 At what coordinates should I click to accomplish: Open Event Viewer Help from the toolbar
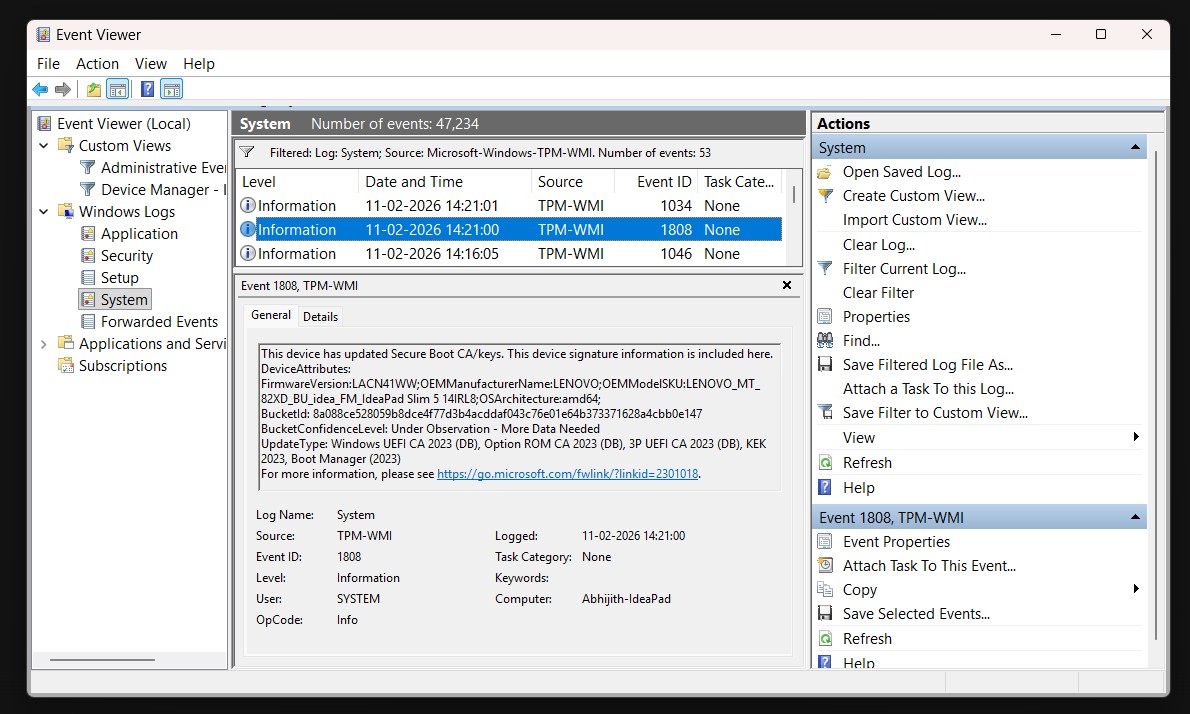click(x=146, y=89)
